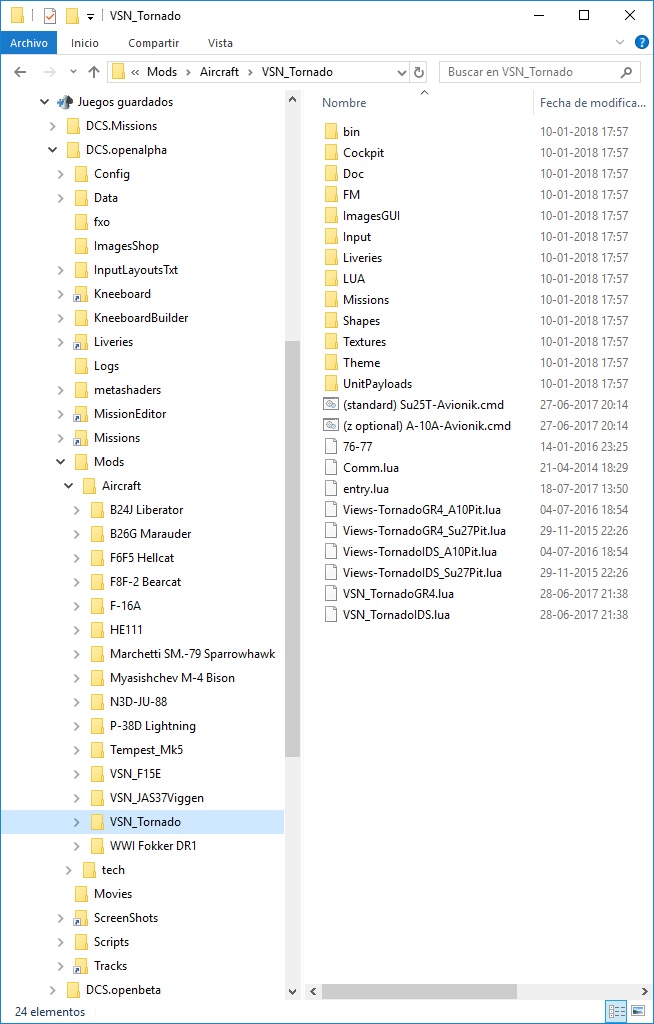The image size is (654, 1024).
Task: Click the New folder quick access icon
Action: [73, 16]
